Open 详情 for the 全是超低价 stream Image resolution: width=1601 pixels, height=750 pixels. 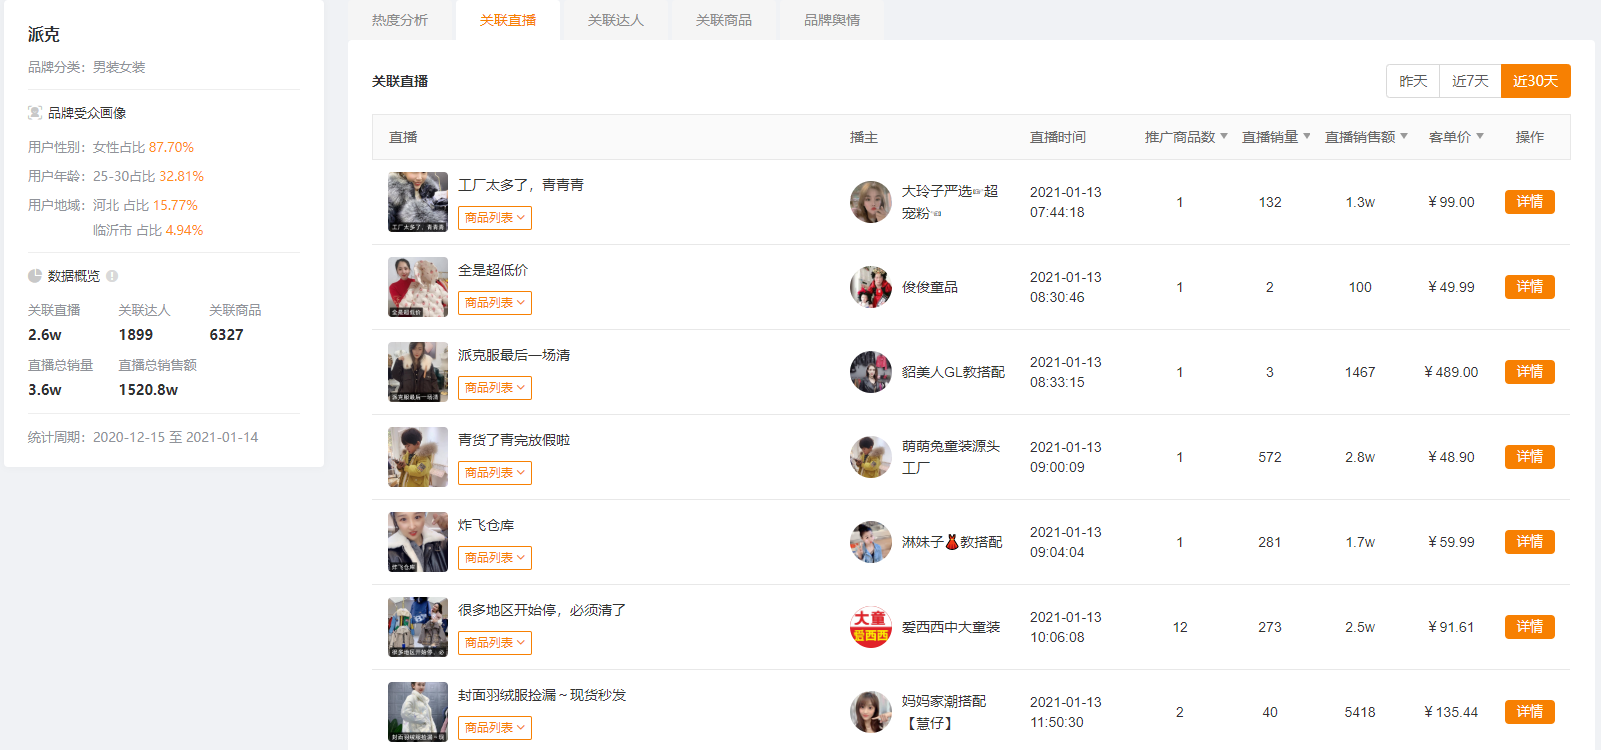click(x=1529, y=287)
